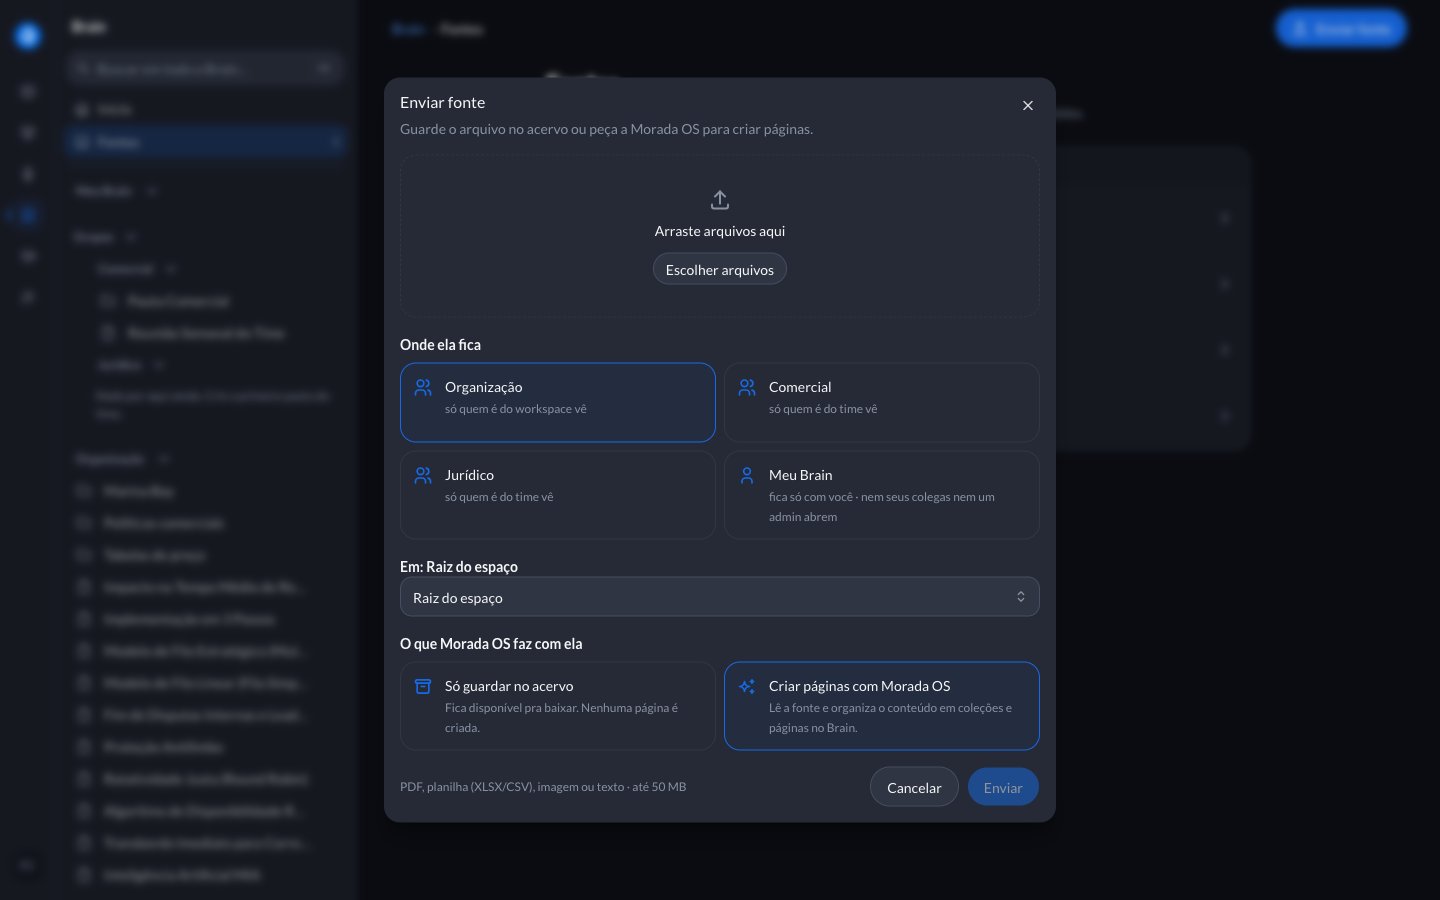Choose the Jurídico team space option

(558, 495)
